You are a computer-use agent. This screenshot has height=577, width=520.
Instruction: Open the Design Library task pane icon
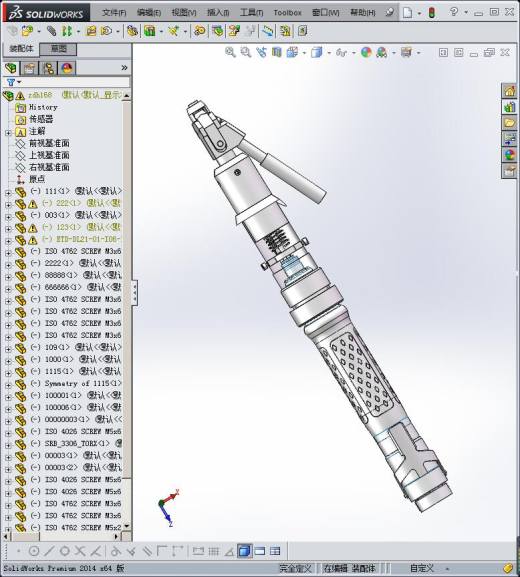[510, 107]
